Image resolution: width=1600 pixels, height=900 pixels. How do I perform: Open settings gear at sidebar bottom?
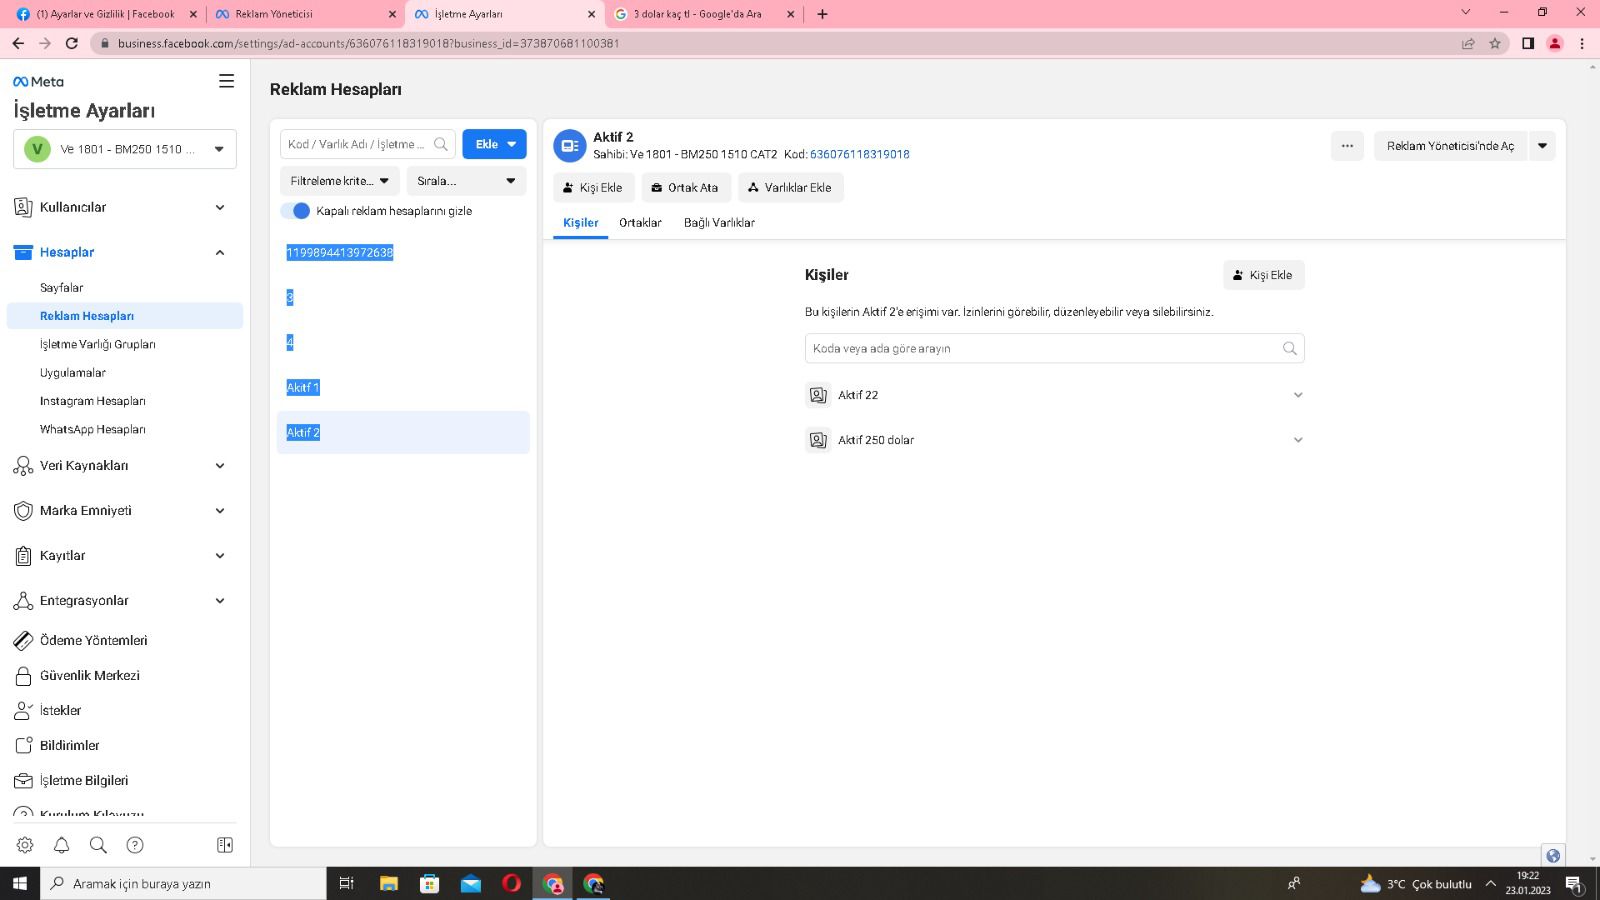[x=25, y=845]
